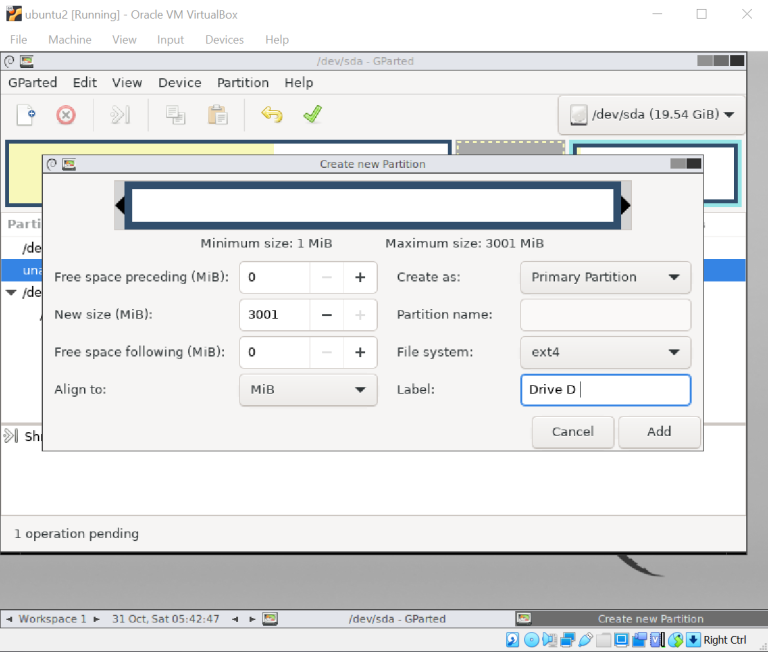Decrease new size with minus button
The height and width of the screenshot is (652, 768).
(326, 315)
